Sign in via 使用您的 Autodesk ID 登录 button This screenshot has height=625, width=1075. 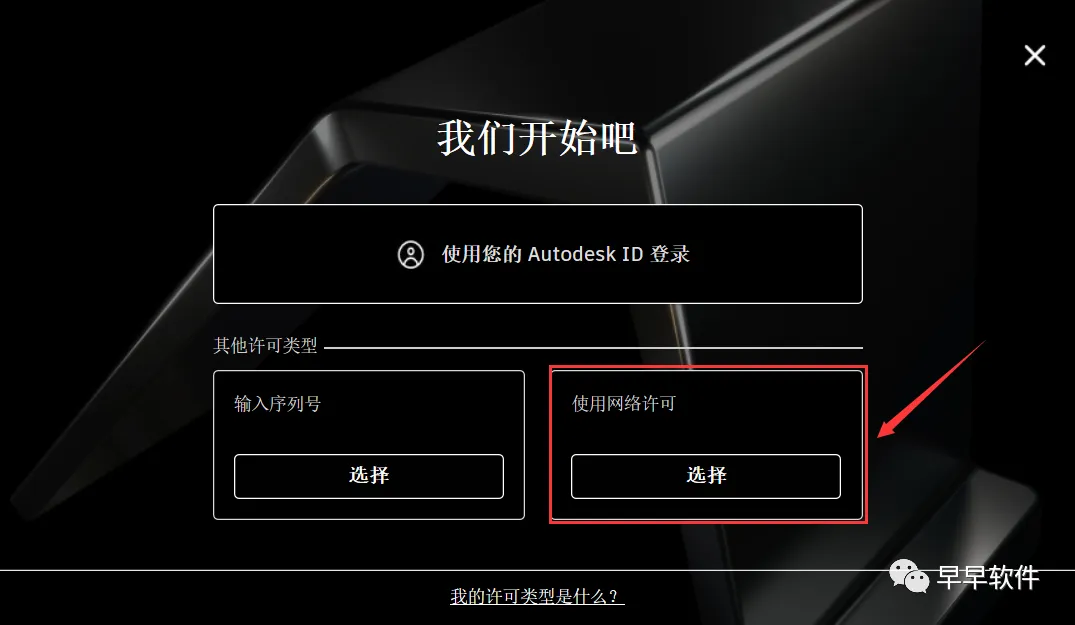coord(538,254)
